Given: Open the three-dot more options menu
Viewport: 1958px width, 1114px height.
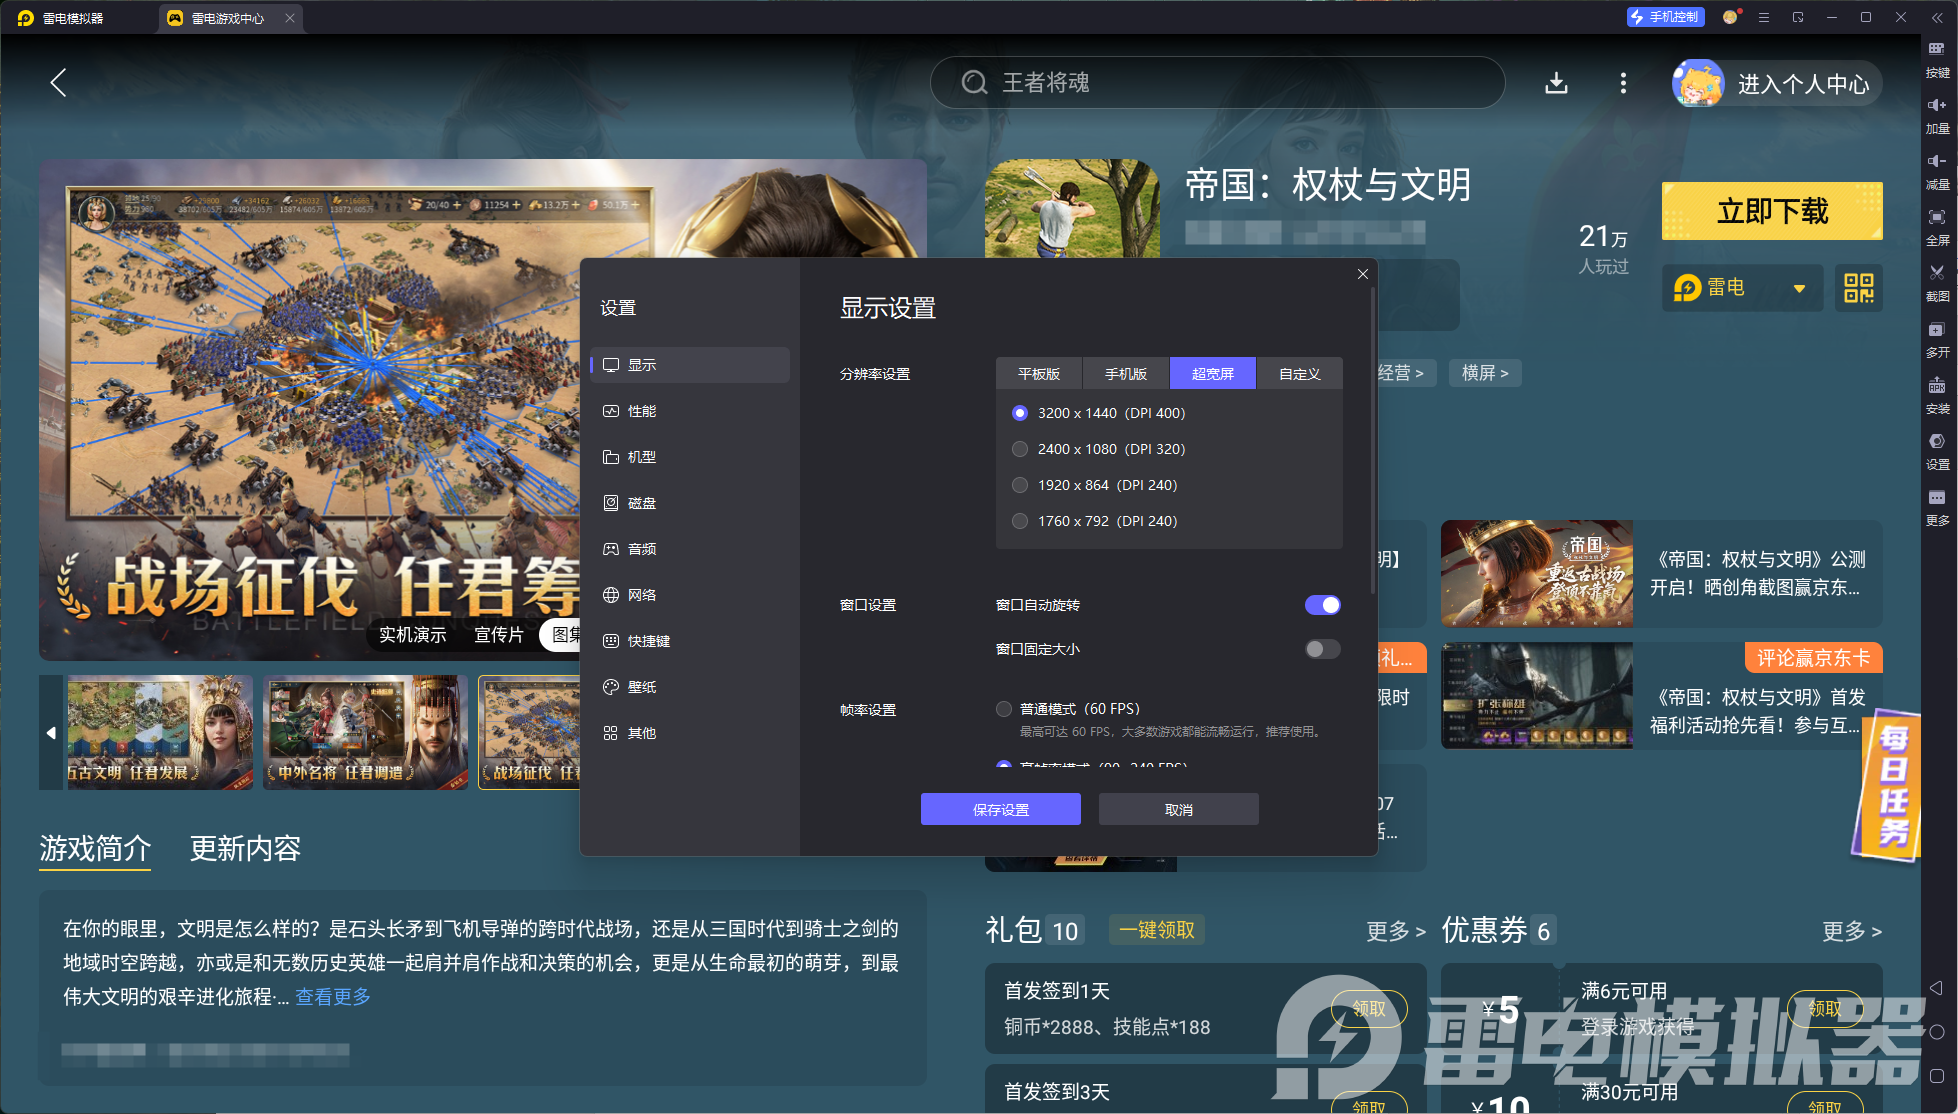Looking at the screenshot, I should point(1623,83).
